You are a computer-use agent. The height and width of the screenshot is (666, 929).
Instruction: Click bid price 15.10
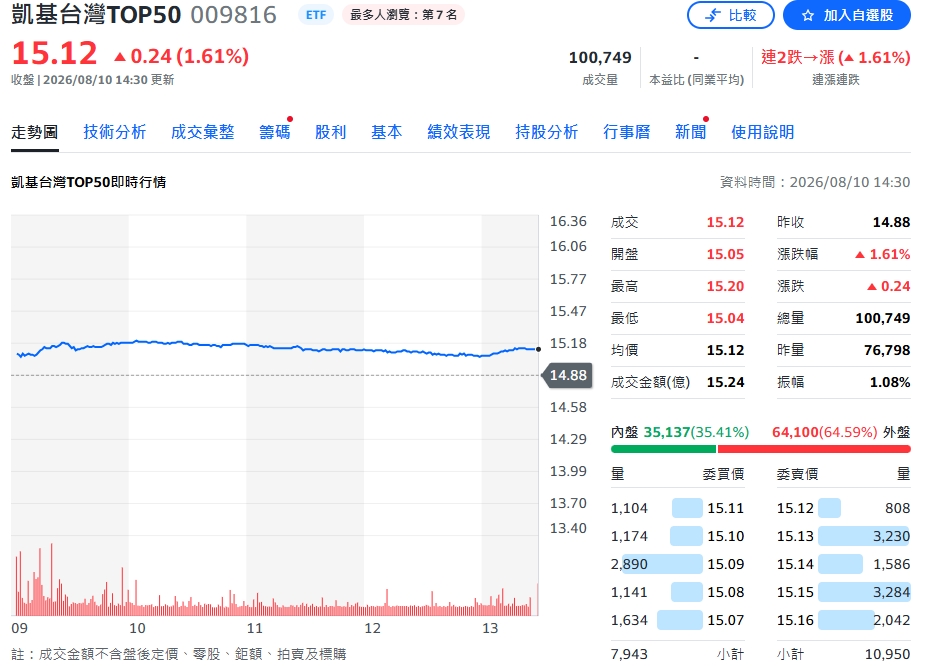tap(725, 536)
